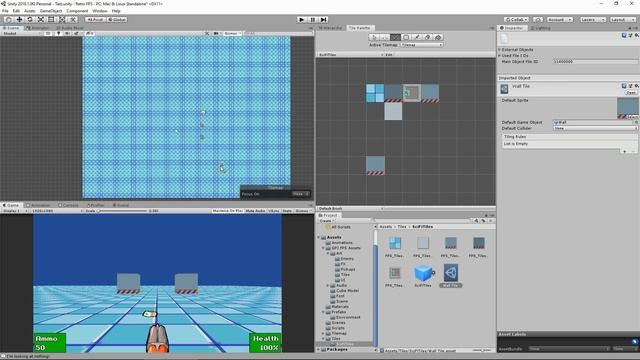The height and width of the screenshot is (360, 640).
Task: Select the Hand tool in toolbar
Action: click(8, 20)
